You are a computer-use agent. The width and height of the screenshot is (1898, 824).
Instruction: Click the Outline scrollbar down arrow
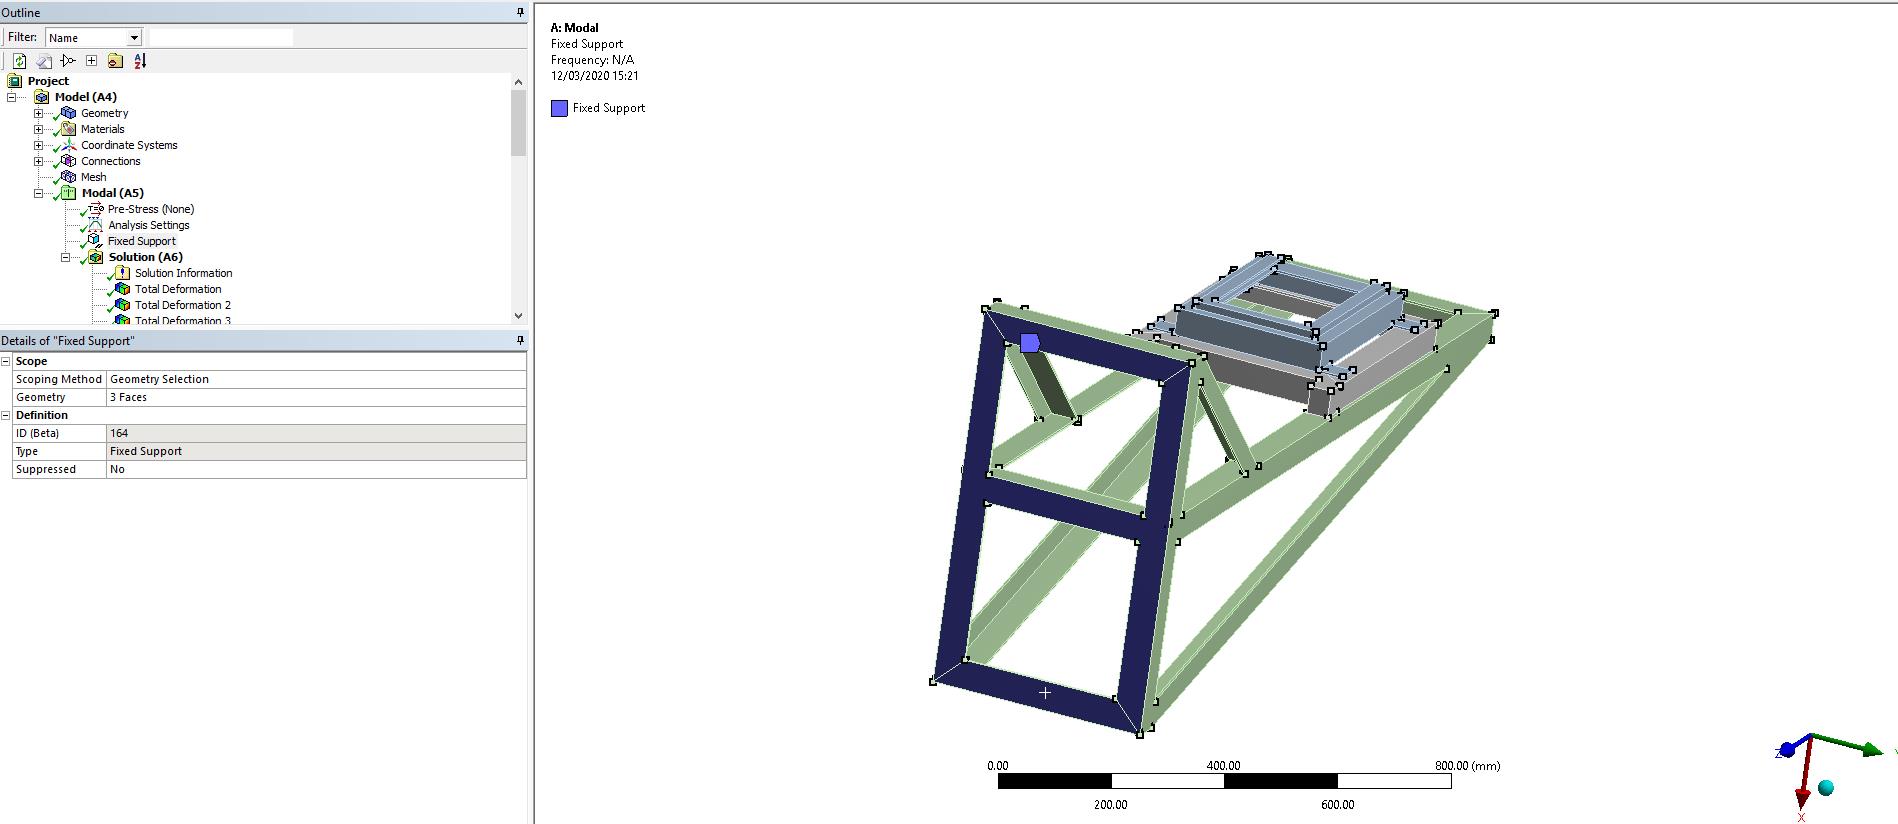(518, 315)
